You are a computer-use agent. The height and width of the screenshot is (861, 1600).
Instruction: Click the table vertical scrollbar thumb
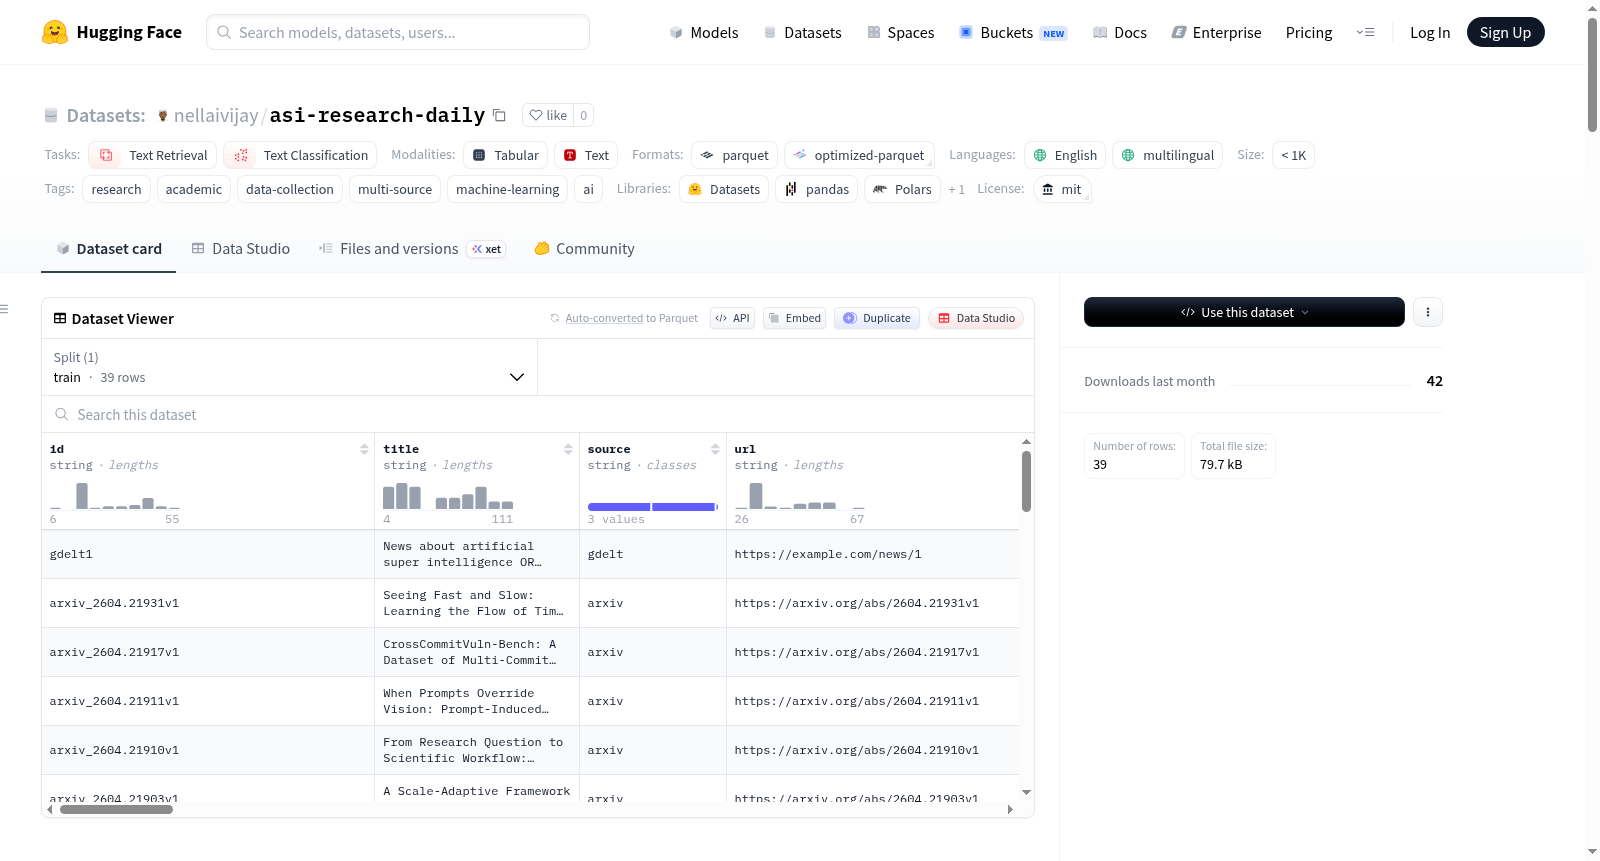(1026, 481)
